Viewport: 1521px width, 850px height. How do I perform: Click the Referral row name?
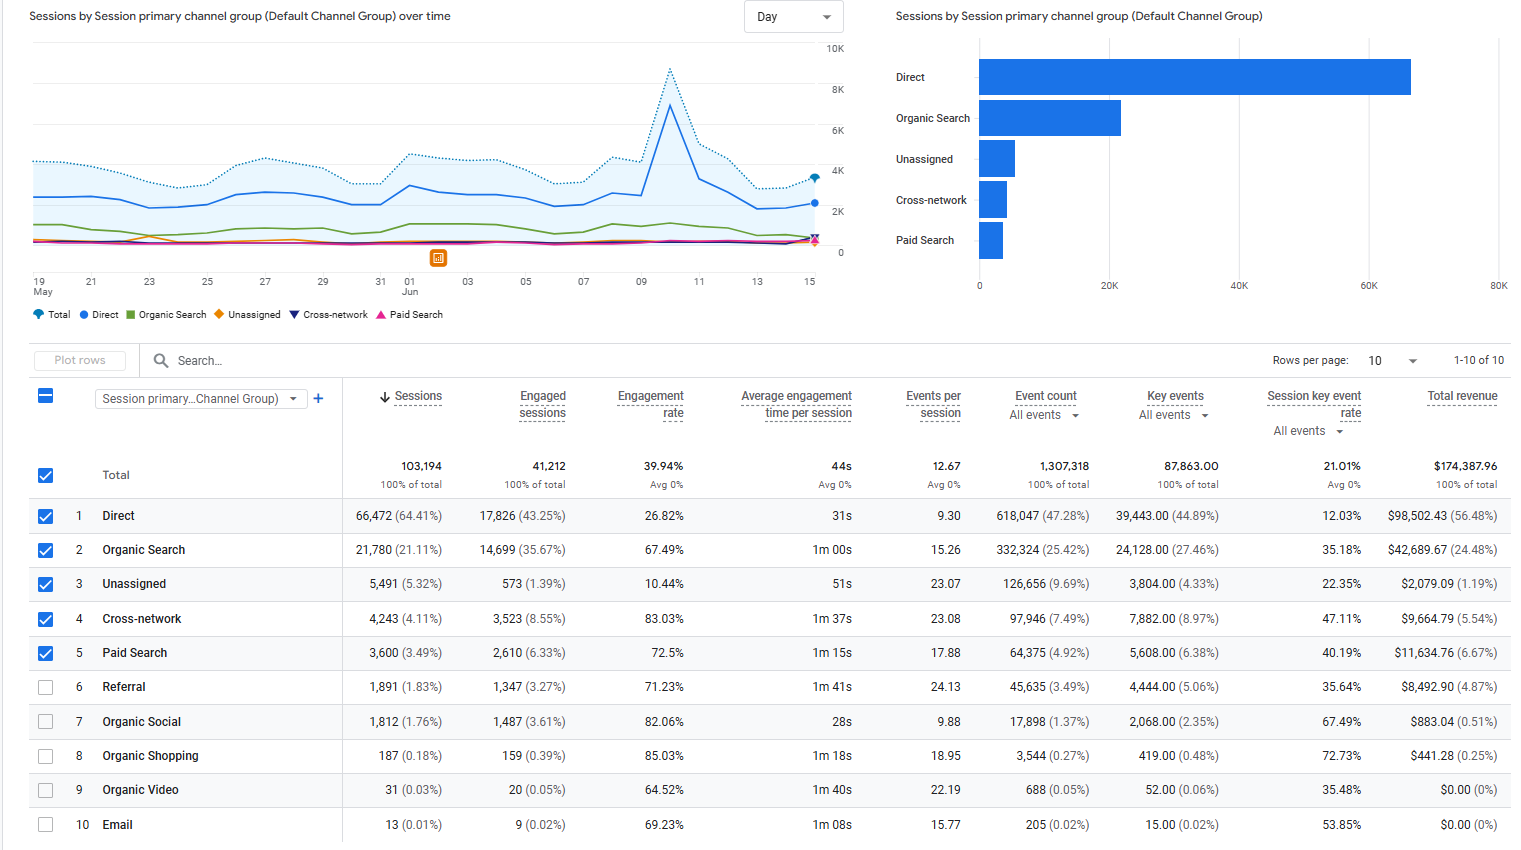tap(124, 687)
